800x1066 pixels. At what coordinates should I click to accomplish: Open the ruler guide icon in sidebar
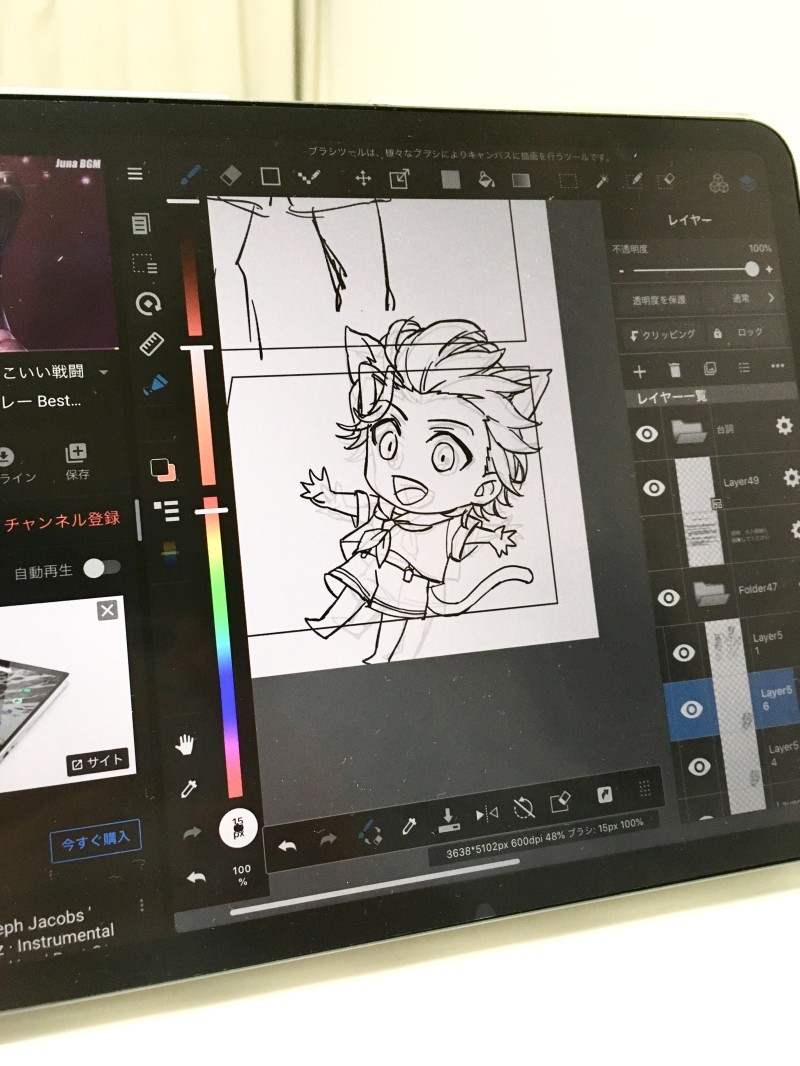(x=152, y=344)
